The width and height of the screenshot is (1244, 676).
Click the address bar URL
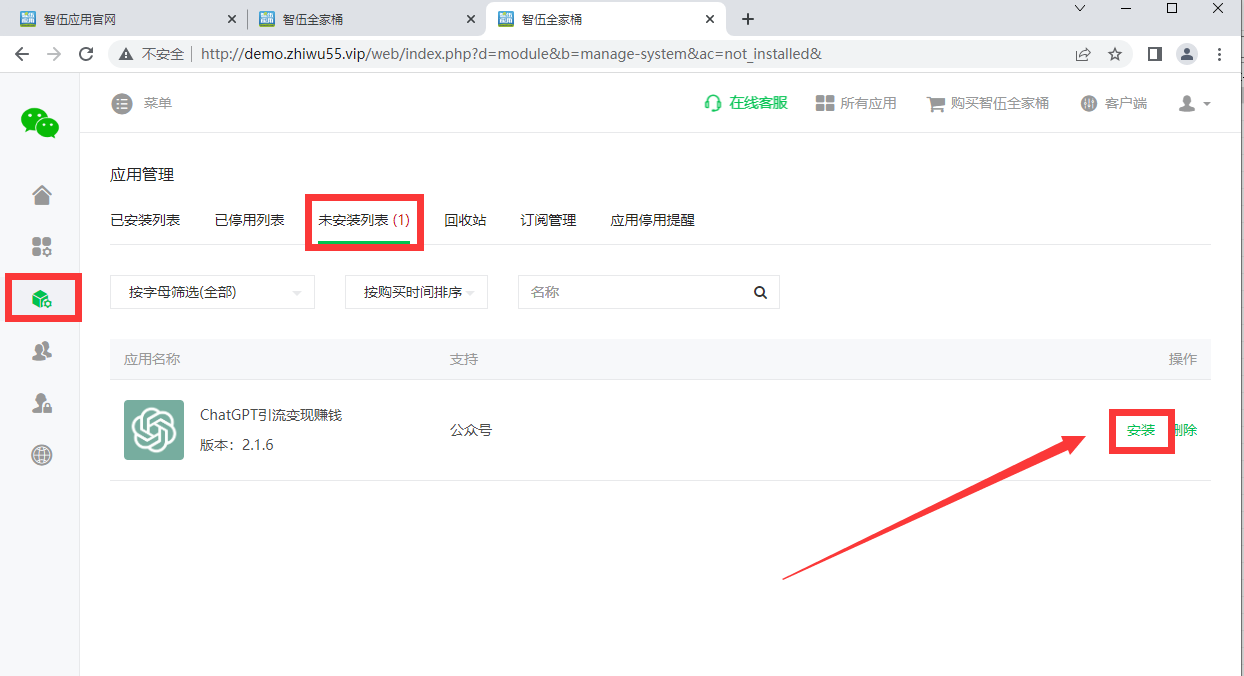coord(511,54)
